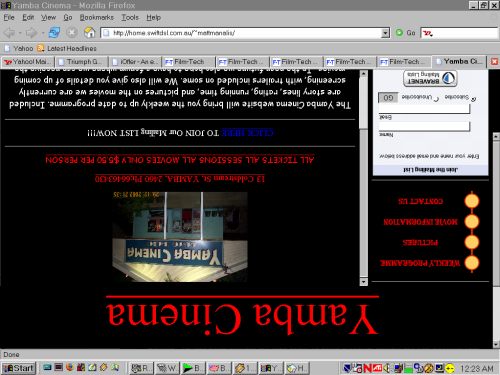
Task: Click the Bravenet Mailing Lists badge
Action: click(430, 78)
